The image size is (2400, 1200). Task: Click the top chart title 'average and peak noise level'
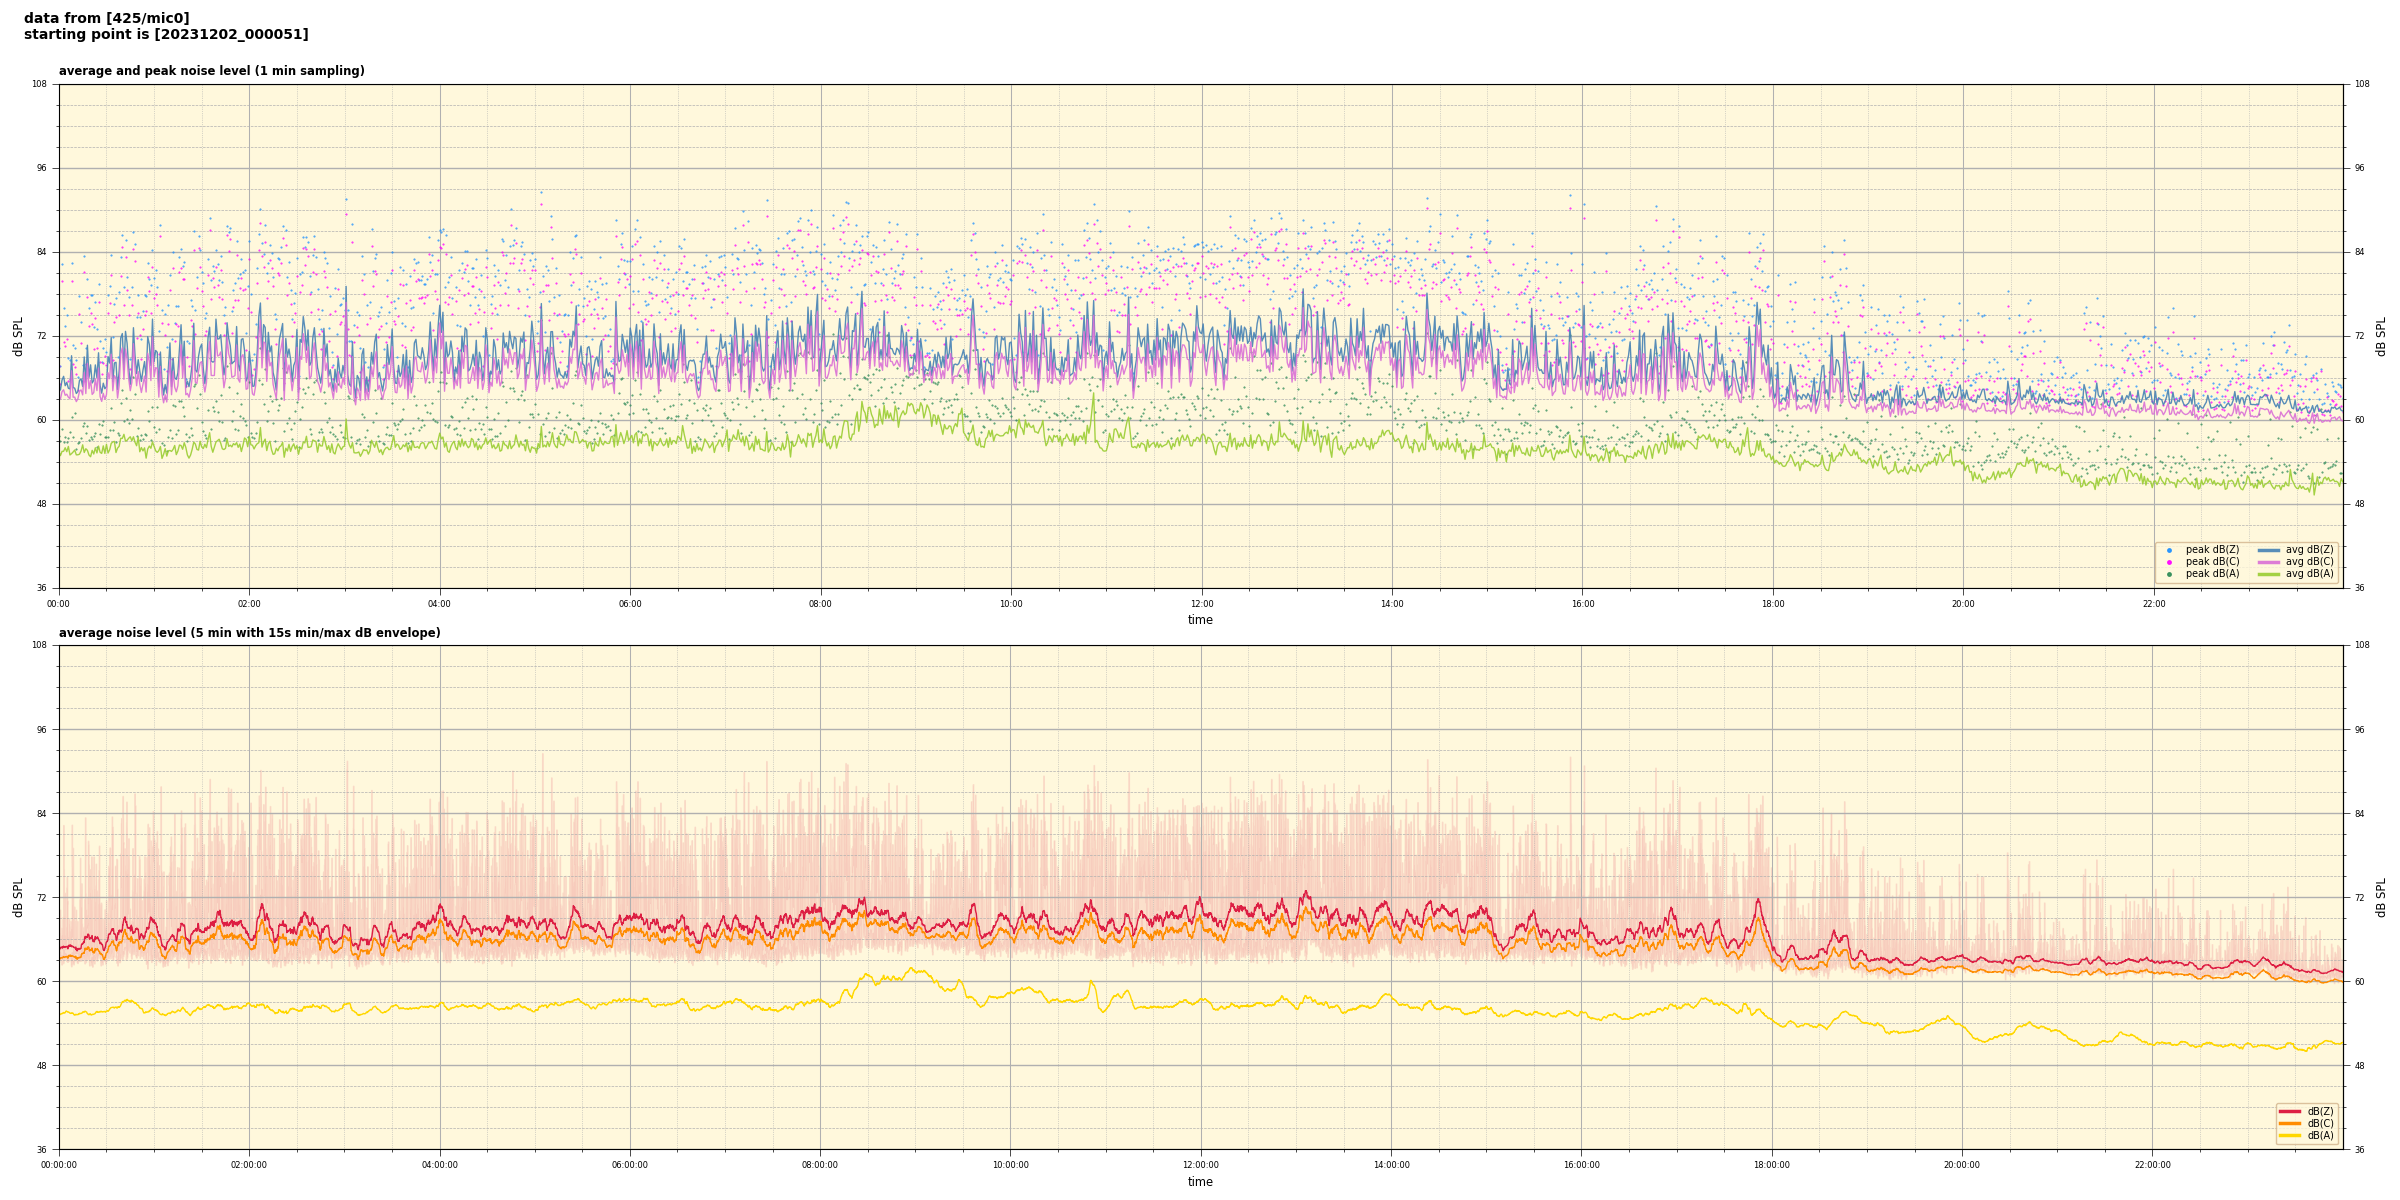211,71
